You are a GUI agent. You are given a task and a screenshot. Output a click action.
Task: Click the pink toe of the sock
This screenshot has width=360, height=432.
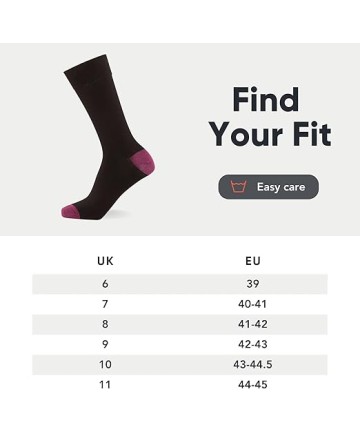click(x=70, y=211)
